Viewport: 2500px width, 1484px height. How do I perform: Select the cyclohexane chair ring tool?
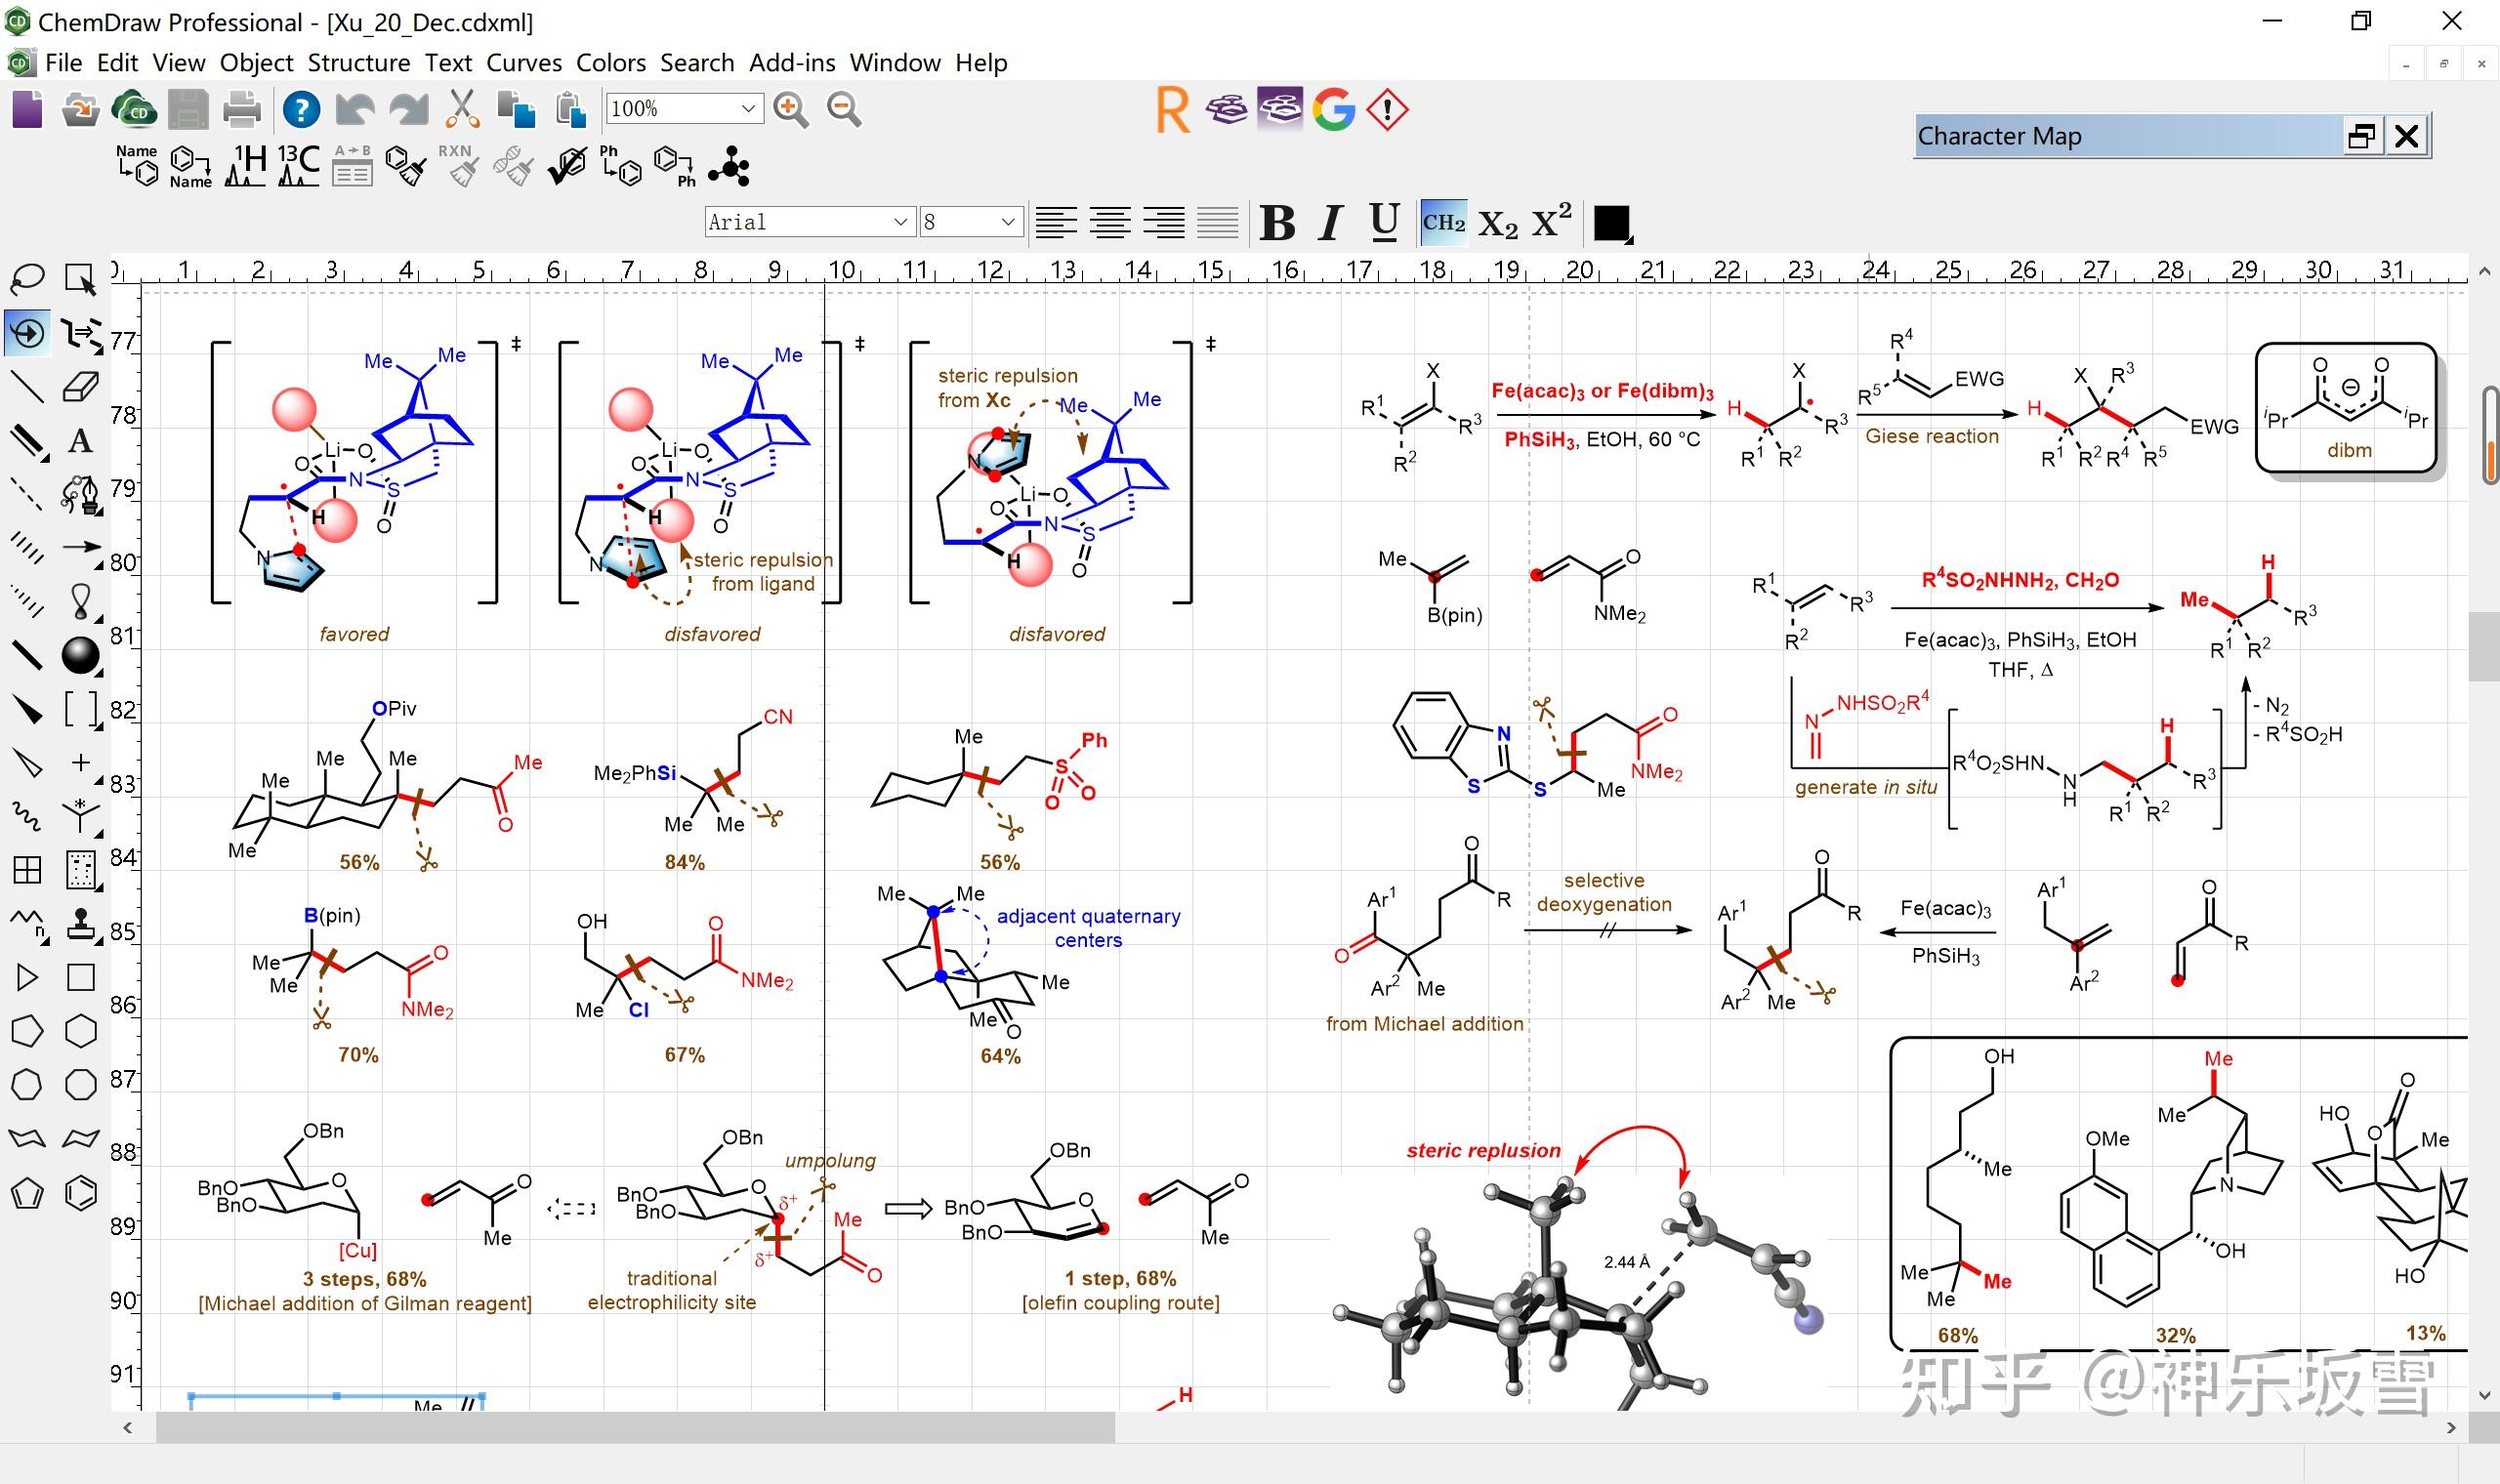pos(27,1139)
